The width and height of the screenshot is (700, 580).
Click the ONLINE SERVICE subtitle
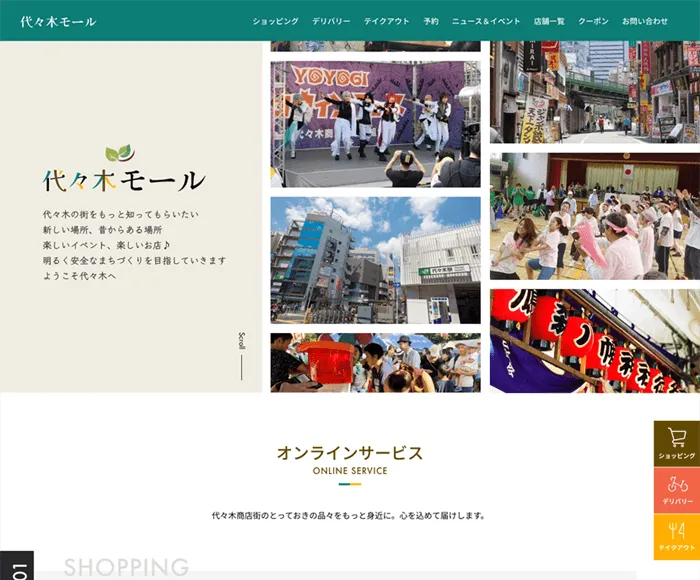click(x=350, y=471)
